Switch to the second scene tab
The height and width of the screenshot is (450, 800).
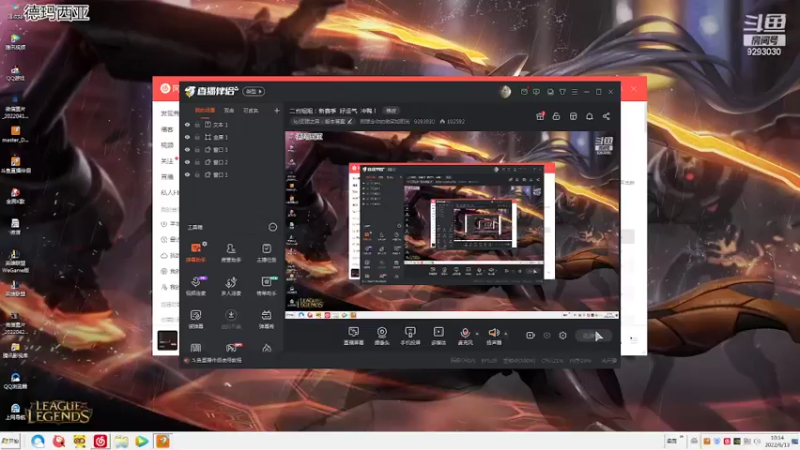coord(229,110)
